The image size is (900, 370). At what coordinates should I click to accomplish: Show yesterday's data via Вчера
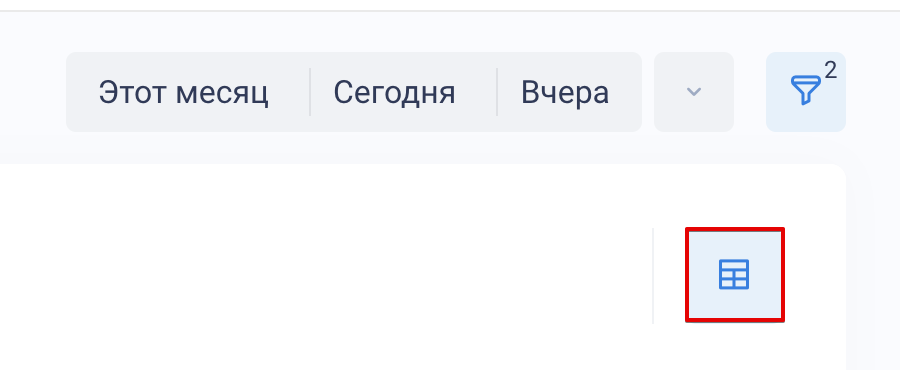[x=565, y=92]
